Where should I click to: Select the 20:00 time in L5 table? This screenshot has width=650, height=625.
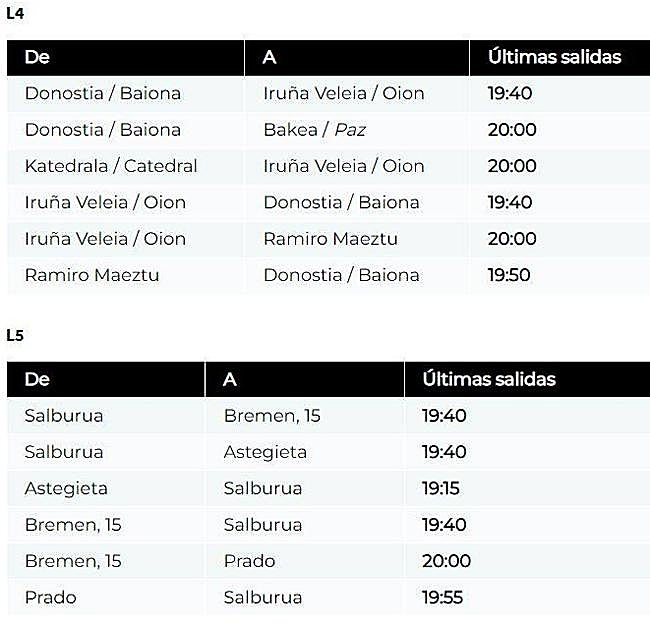[446, 561]
